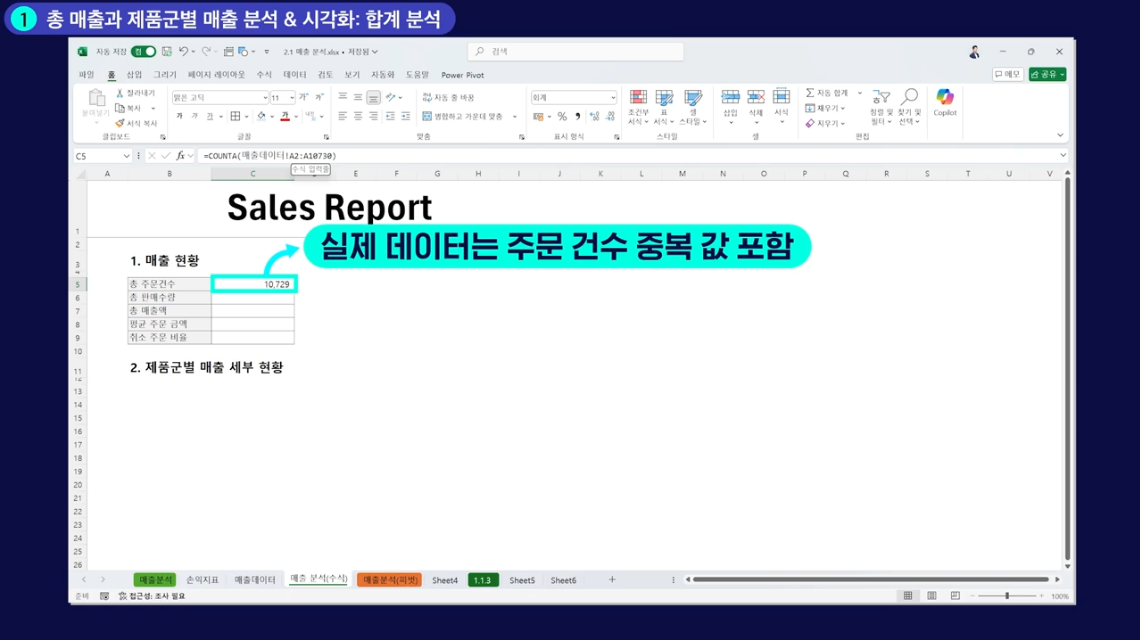
Task: Click 정렬 및 필터 sort and filter icon
Action: [x=880, y=98]
